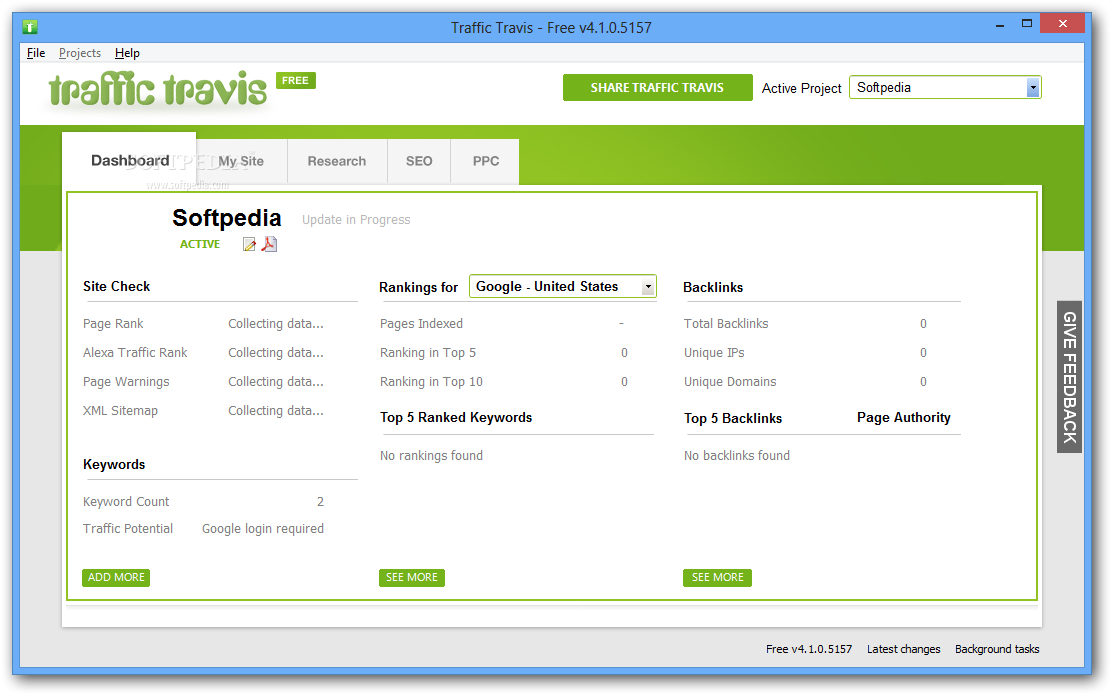
Task: Click the green FREE badge
Action: tap(295, 80)
